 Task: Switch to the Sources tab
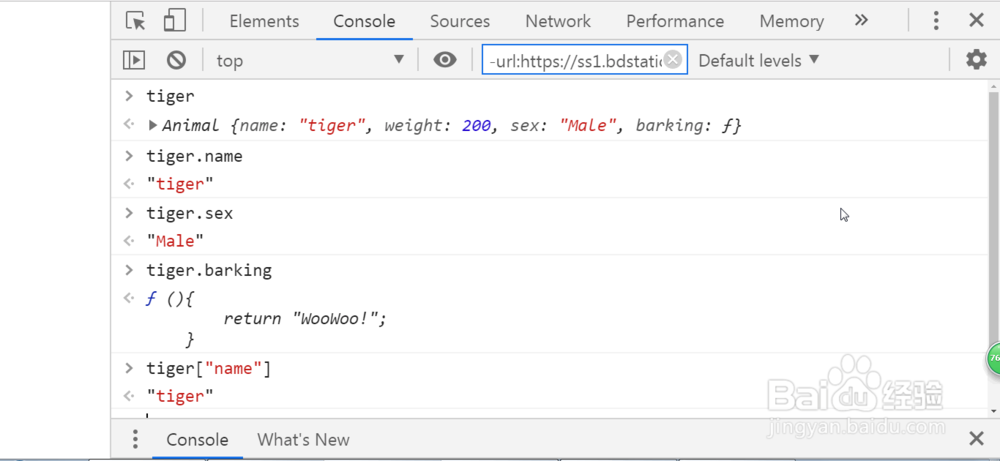460,21
